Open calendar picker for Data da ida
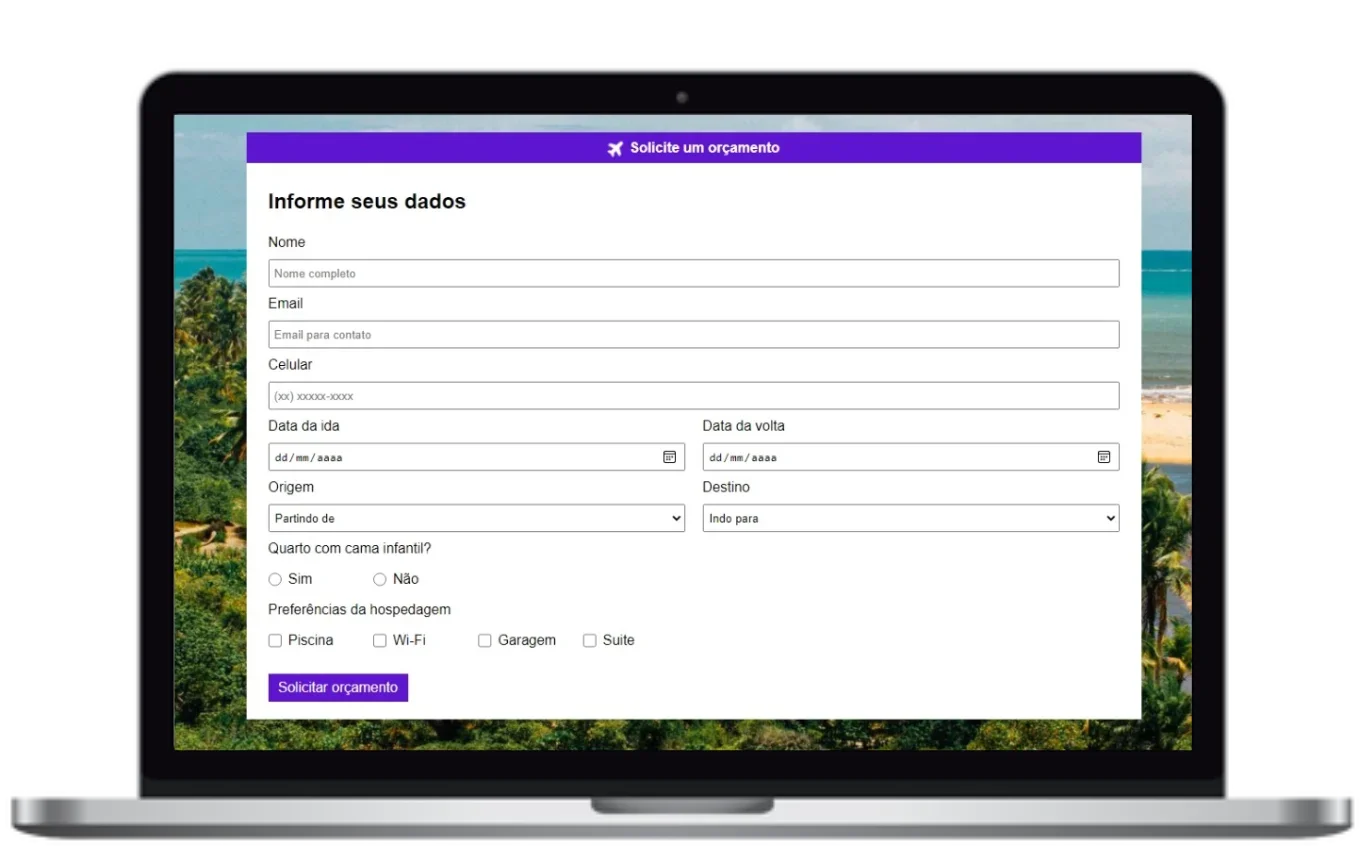The height and width of the screenshot is (861, 1365). 669,457
